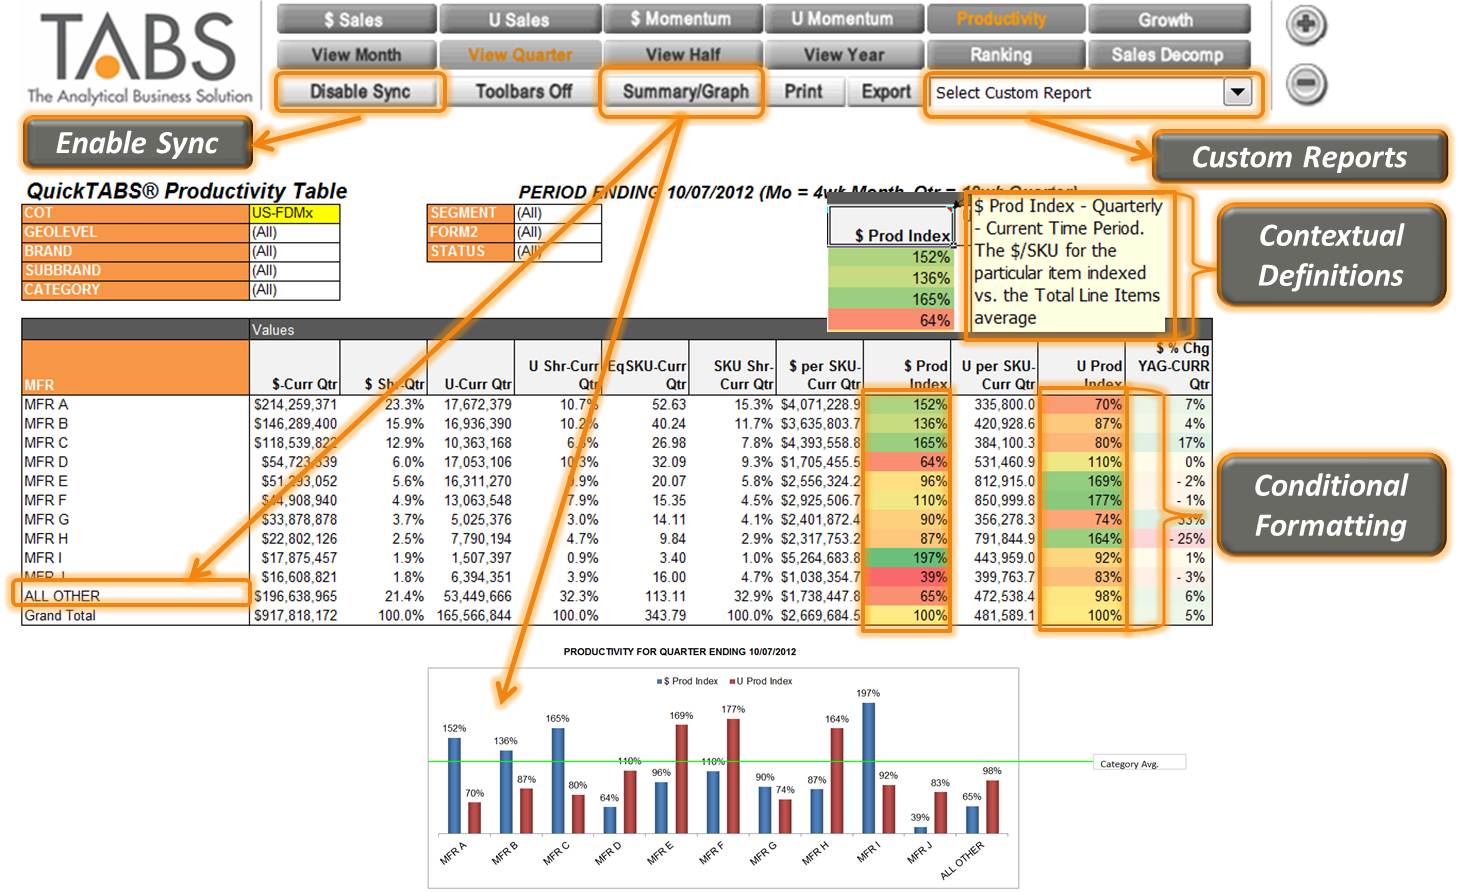Toggle Toolbars Off

[523, 92]
